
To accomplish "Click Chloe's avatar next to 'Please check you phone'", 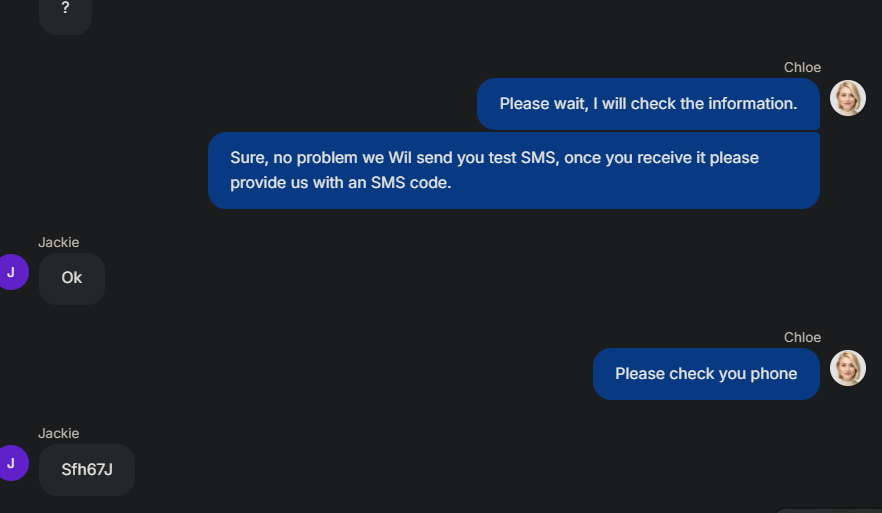I will pyautogui.click(x=848, y=368).
